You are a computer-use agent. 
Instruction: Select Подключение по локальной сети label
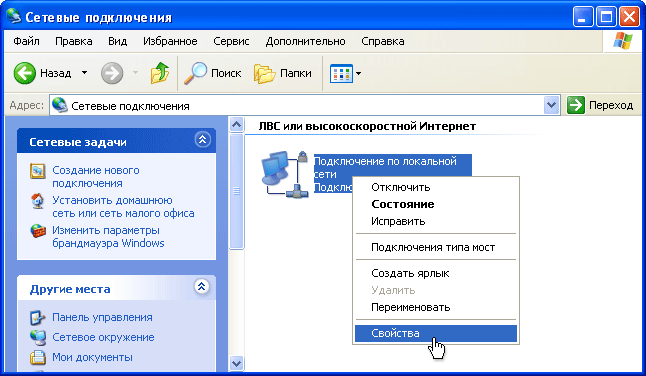[x=385, y=168]
